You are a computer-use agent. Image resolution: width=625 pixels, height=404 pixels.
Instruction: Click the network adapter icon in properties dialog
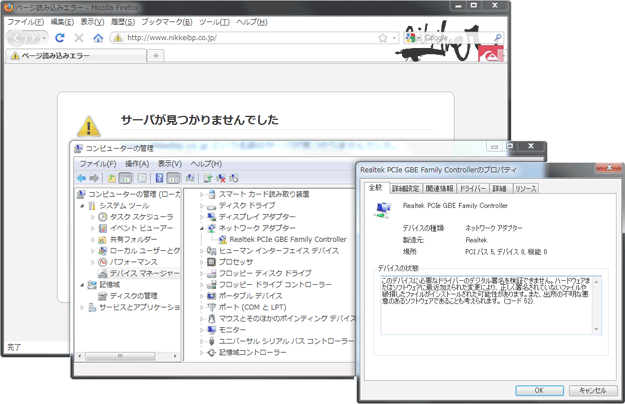click(383, 210)
